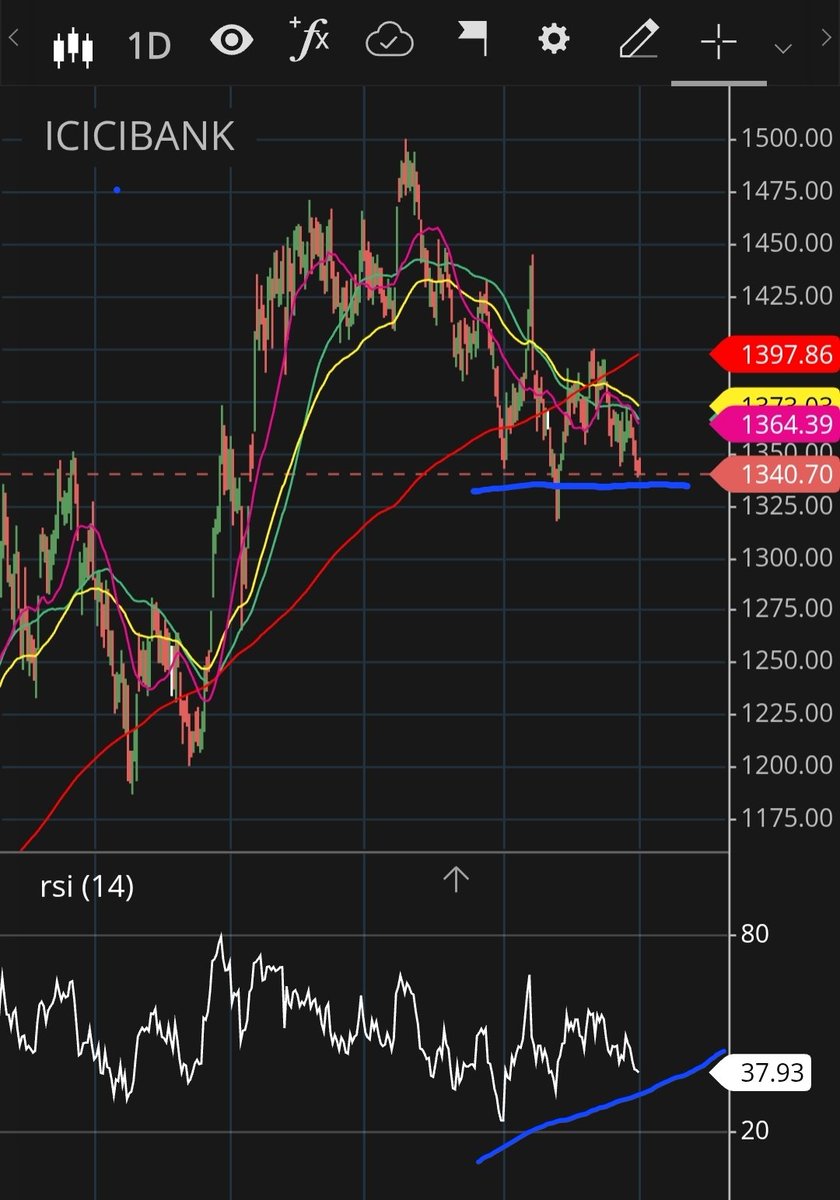Expand the toolbar chevron dropdown
Image resolution: width=840 pixels, height=1200 pixels.
click(x=783, y=48)
